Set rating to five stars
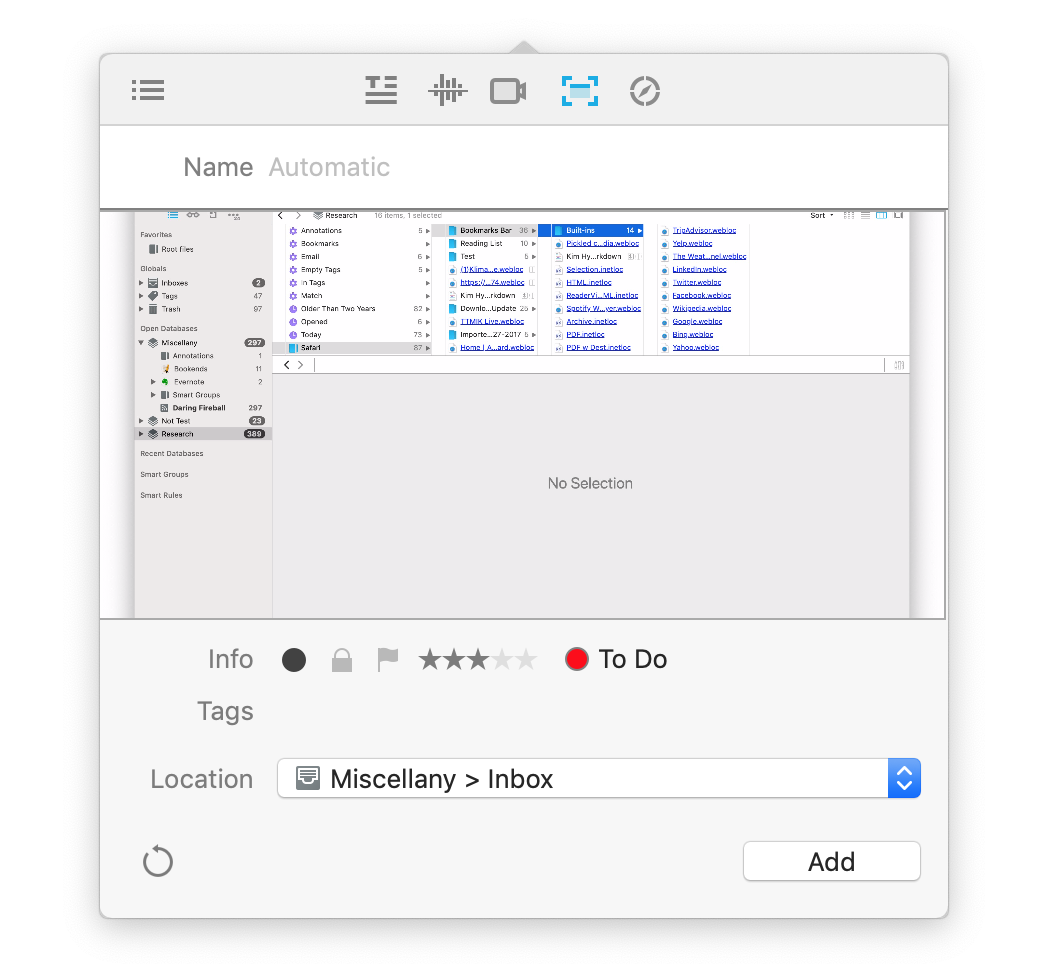Viewport: 1048px width, 972px height. click(527, 660)
